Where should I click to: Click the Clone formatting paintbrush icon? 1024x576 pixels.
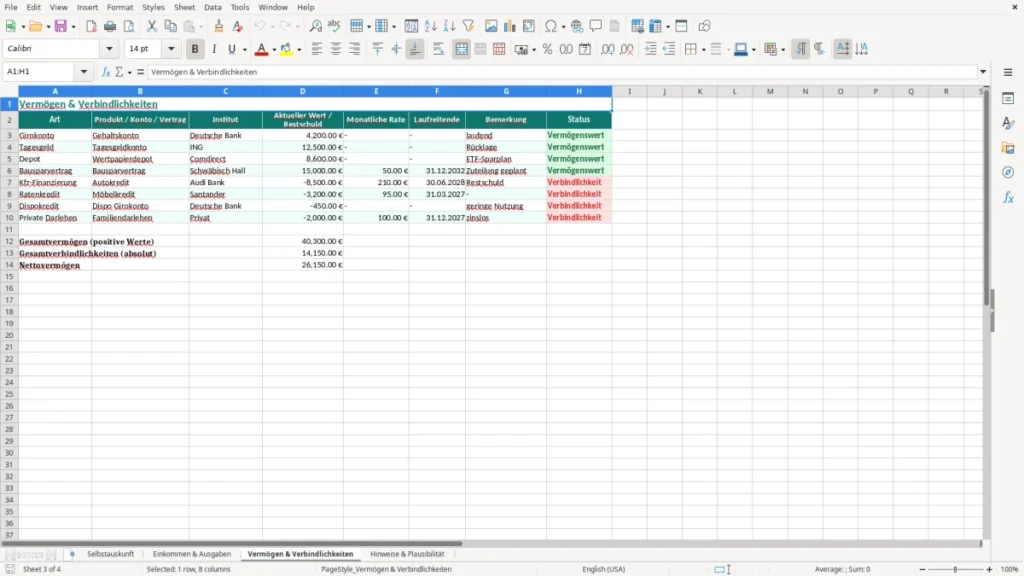(219, 26)
